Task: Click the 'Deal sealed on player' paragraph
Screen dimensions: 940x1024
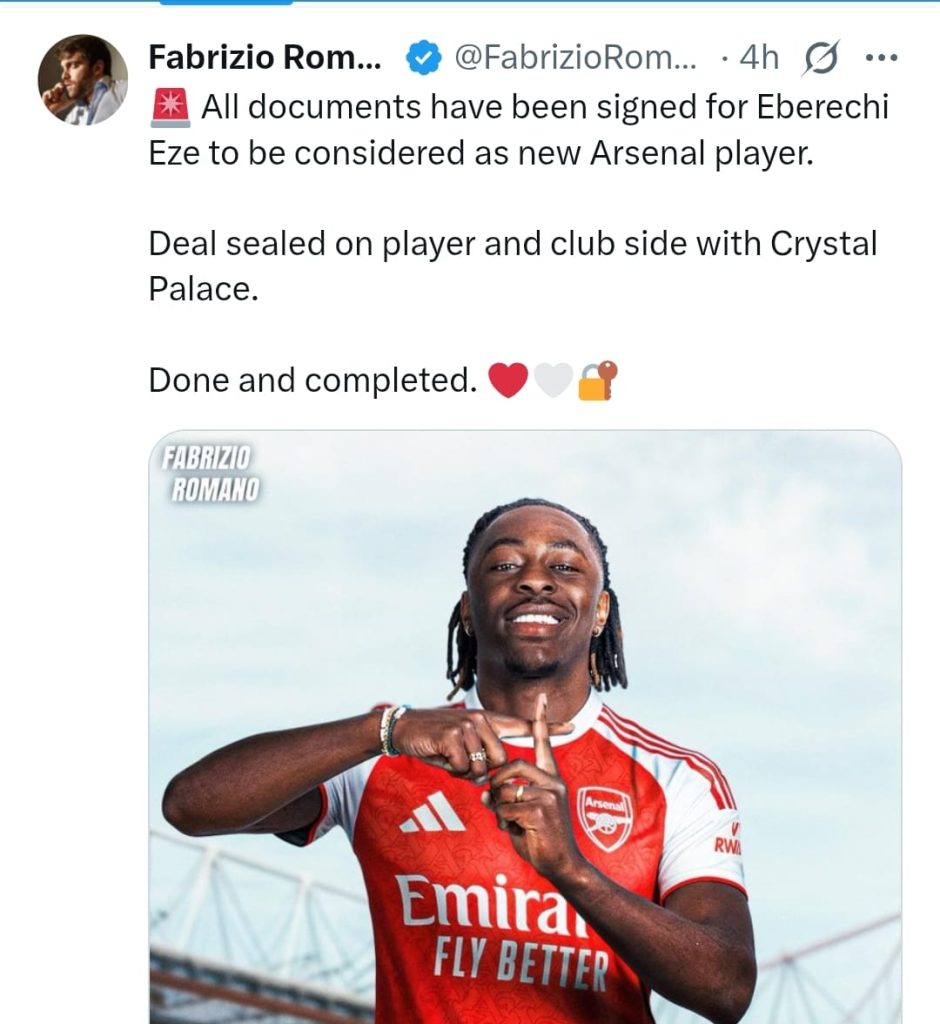Action: [513, 266]
